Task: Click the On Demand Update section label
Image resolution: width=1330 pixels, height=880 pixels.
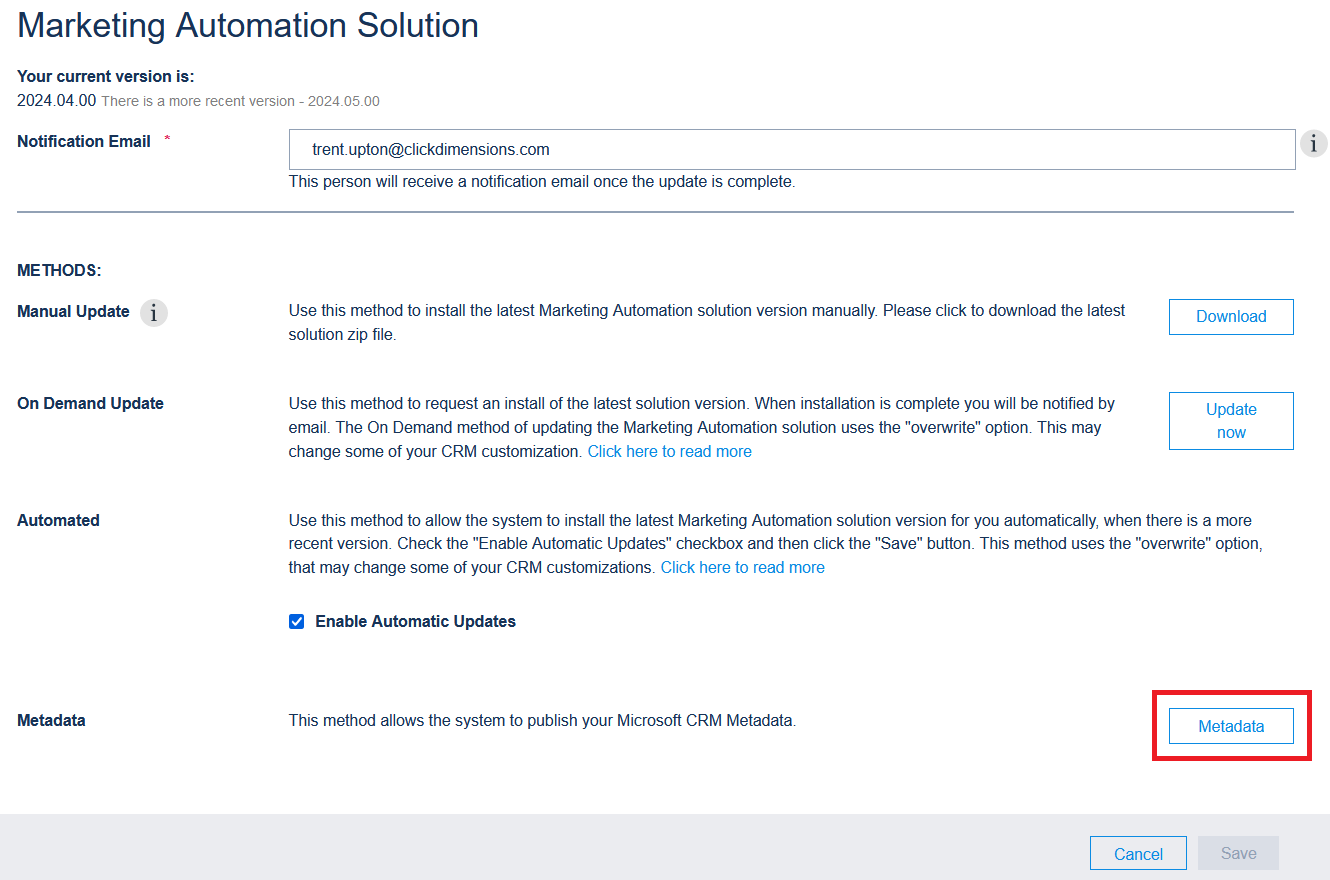Action: (90, 403)
